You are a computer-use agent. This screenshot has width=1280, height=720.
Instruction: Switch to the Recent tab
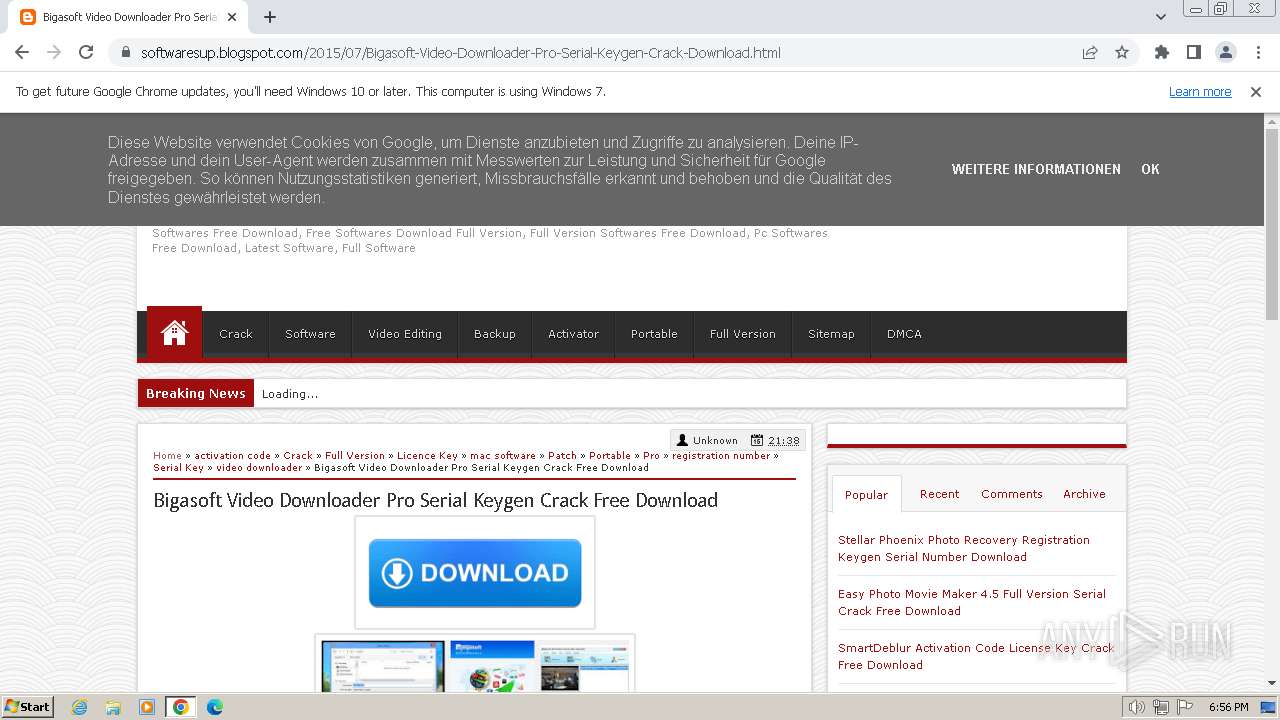tap(939, 494)
